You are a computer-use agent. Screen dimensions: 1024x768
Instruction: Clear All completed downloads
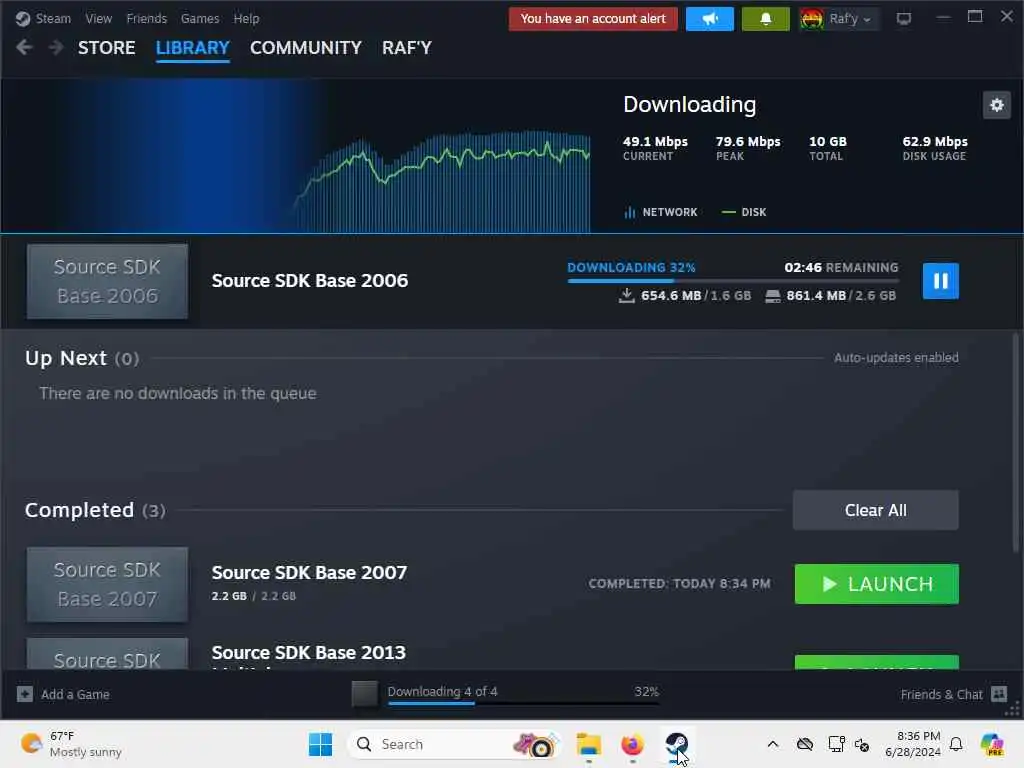875,510
